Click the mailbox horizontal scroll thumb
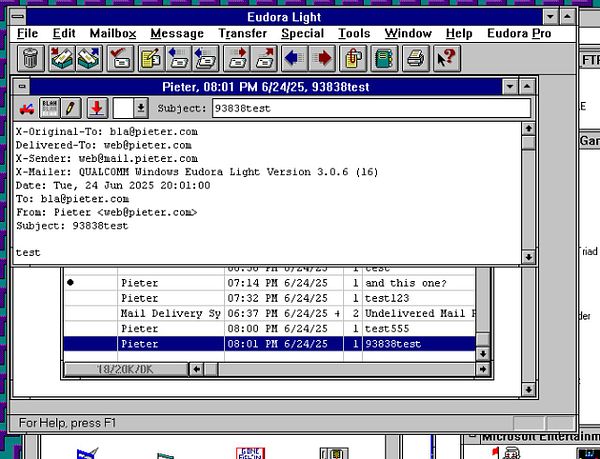This screenshot has height=459, width=600. (x=211, y=369)
